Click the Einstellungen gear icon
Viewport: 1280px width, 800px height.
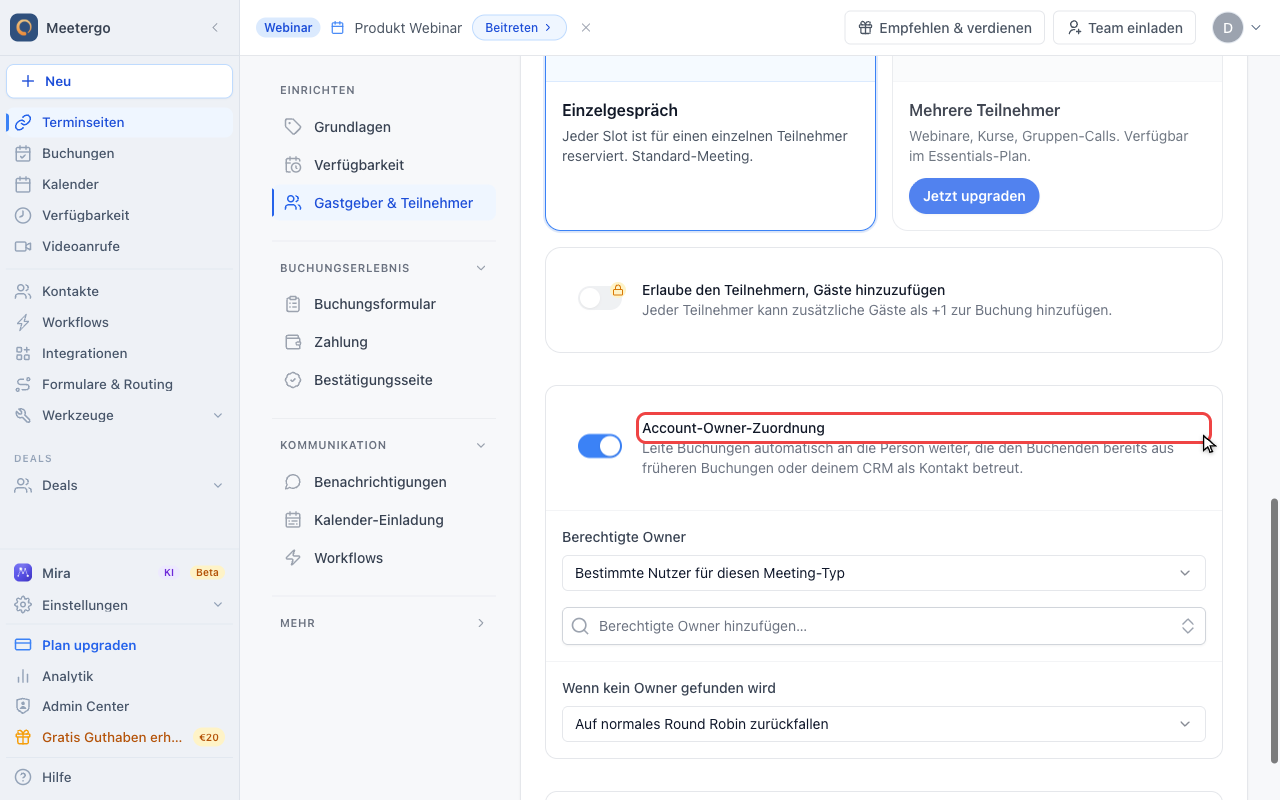23,605
